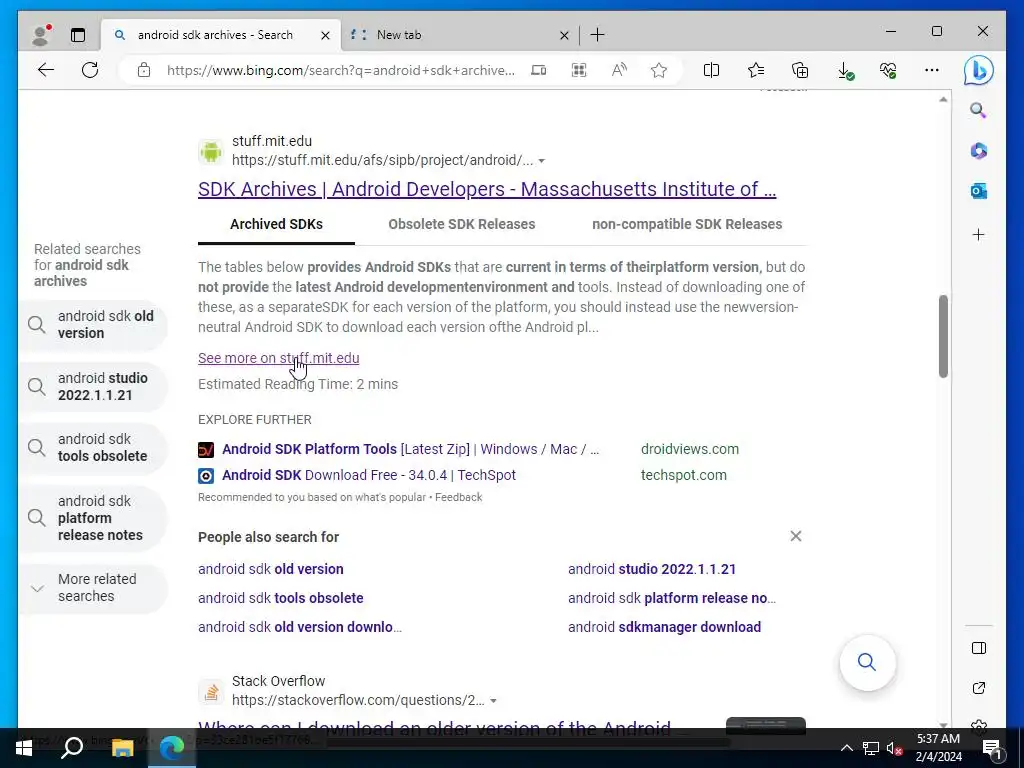This screenshot has width=1024, height=768.
Task: Open Android SDK Platform Tools droidviews link
Action: 410,449
